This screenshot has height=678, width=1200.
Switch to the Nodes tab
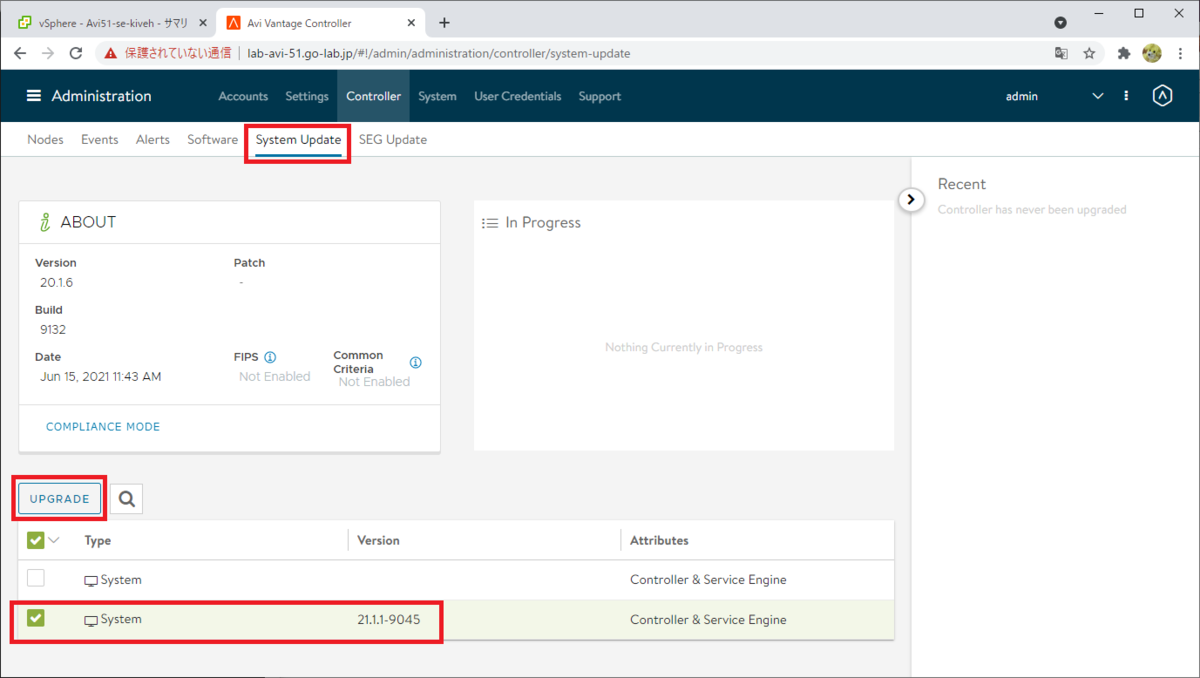(45, 139)
